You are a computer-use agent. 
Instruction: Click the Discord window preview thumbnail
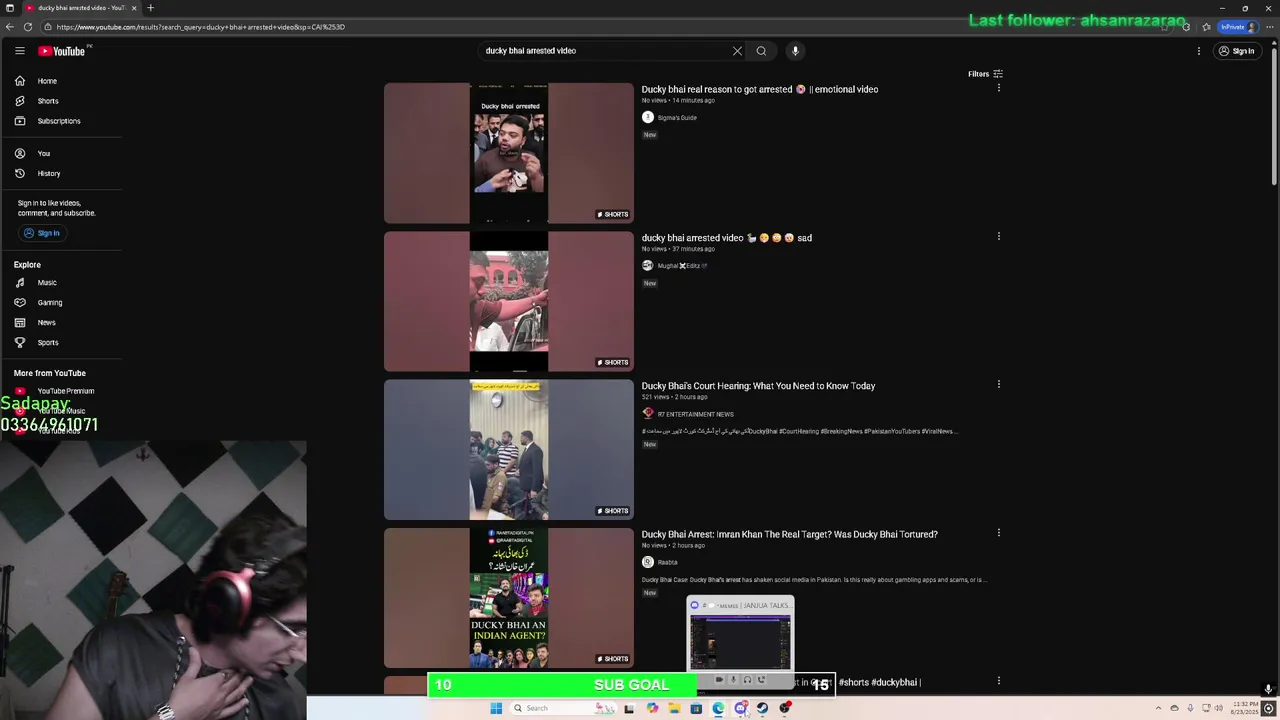pos(740,641)
